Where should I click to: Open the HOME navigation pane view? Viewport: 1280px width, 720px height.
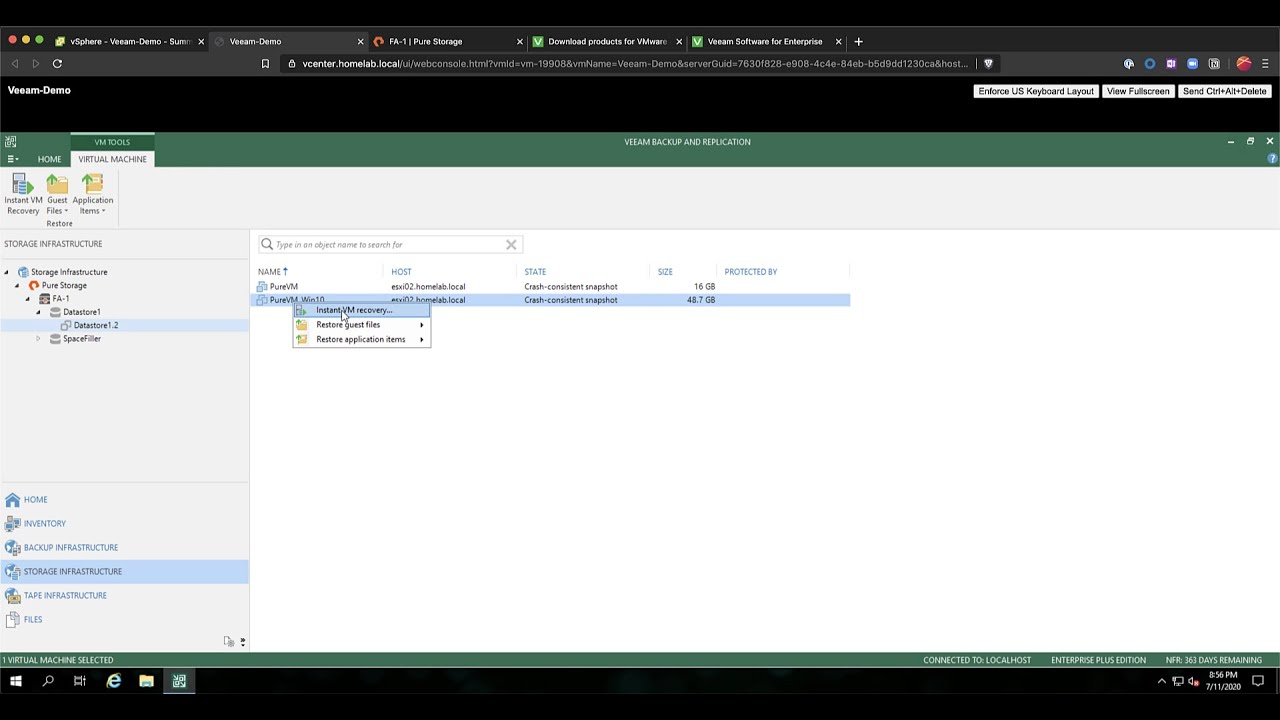pos(124,499)
